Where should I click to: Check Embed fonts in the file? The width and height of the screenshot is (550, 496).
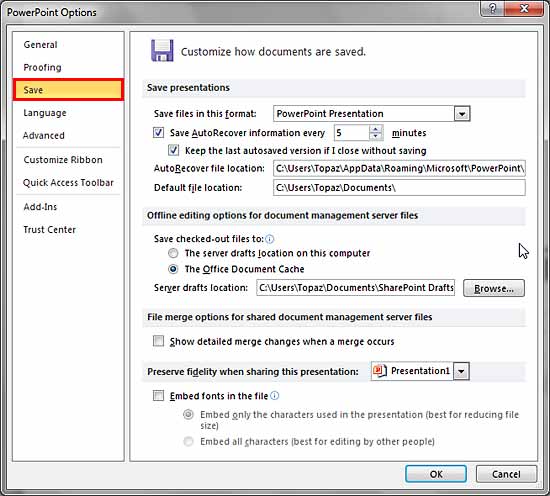(x=158, y=396)
